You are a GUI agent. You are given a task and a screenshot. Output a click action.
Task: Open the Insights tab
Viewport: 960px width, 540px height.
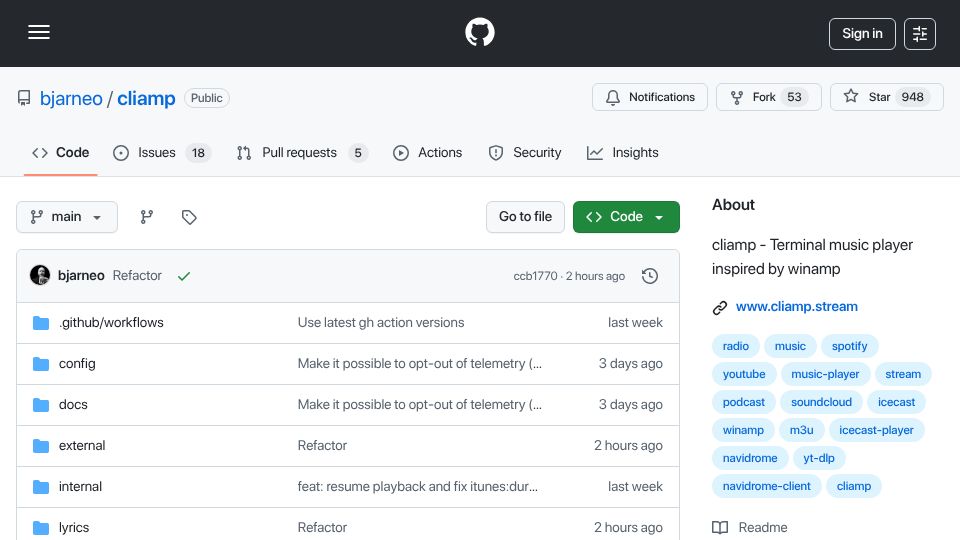(623, 153)
